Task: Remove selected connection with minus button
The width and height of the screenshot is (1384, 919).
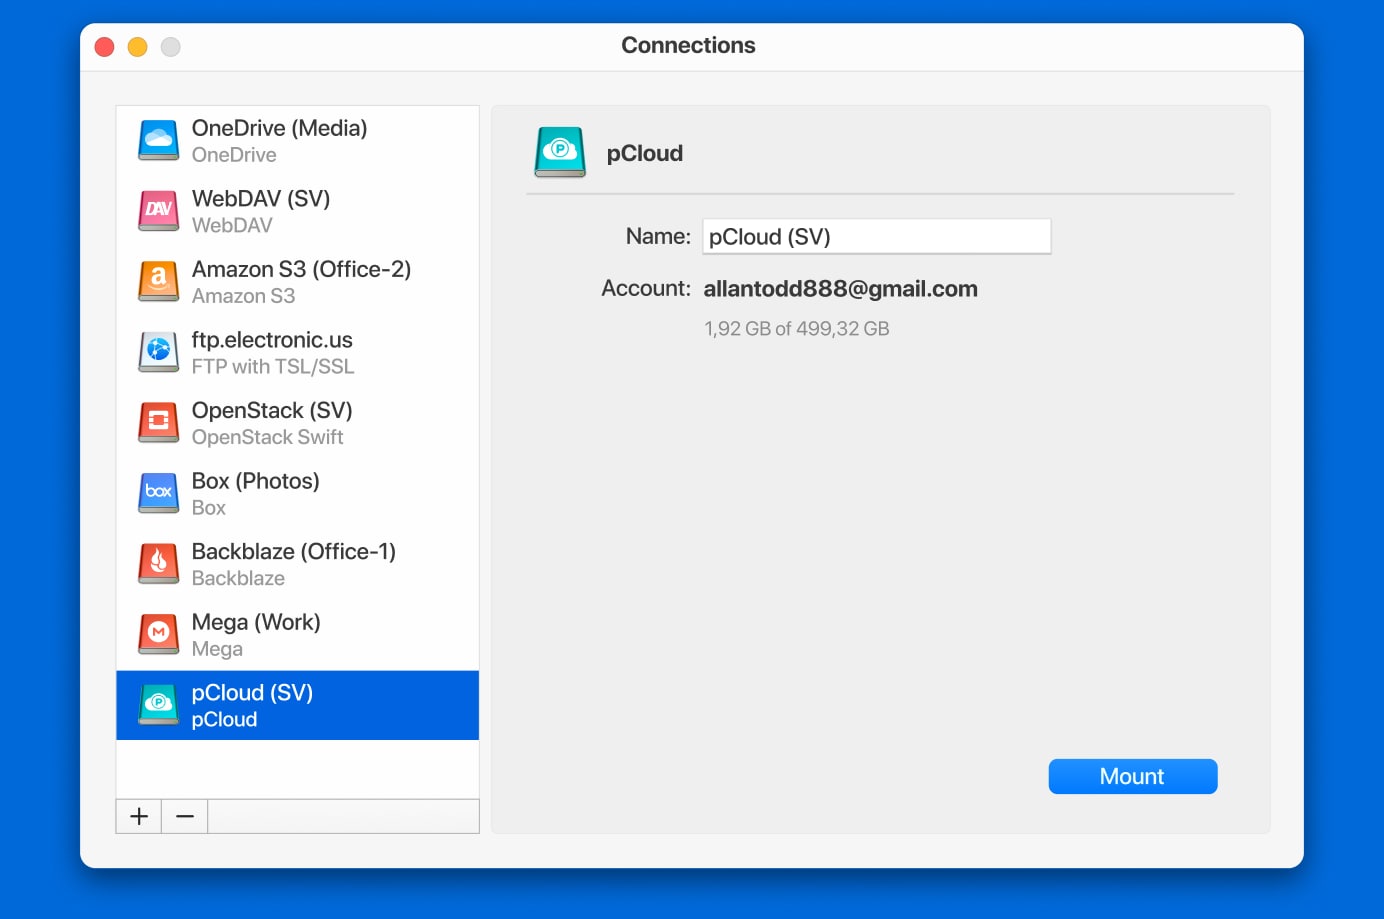Action: point(185,816)
